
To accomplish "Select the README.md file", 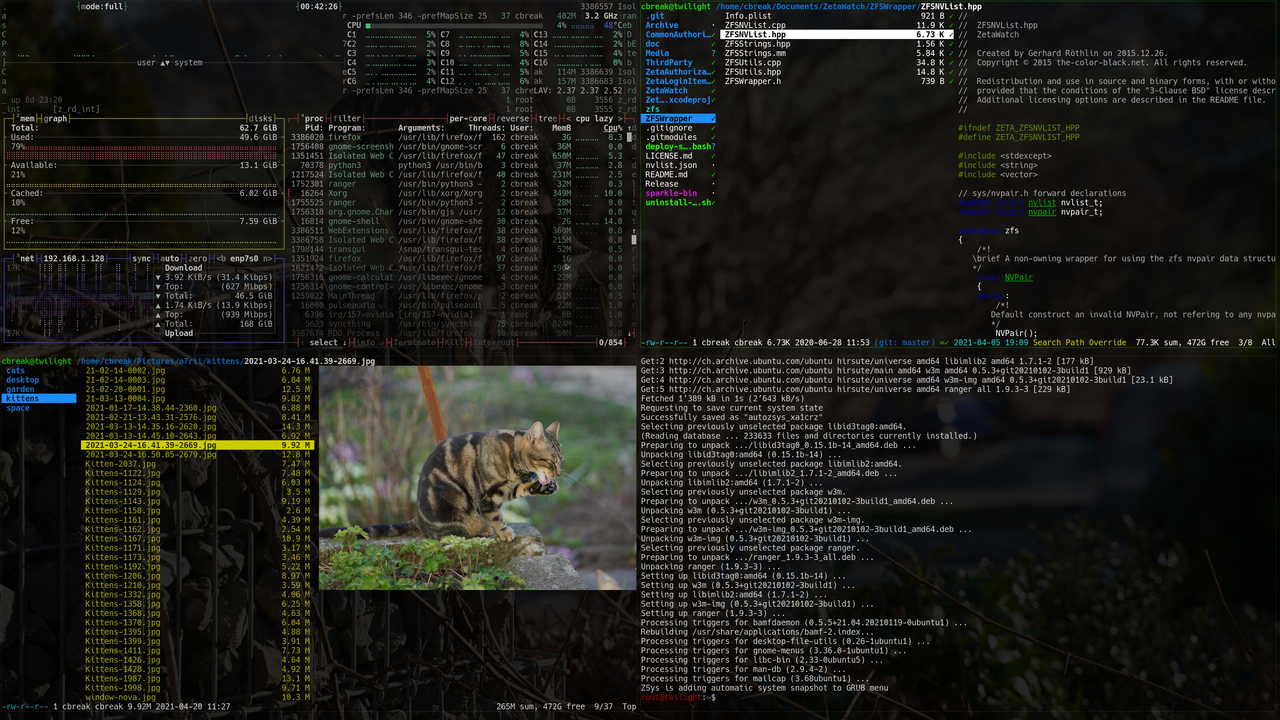I will coord(679,175).
